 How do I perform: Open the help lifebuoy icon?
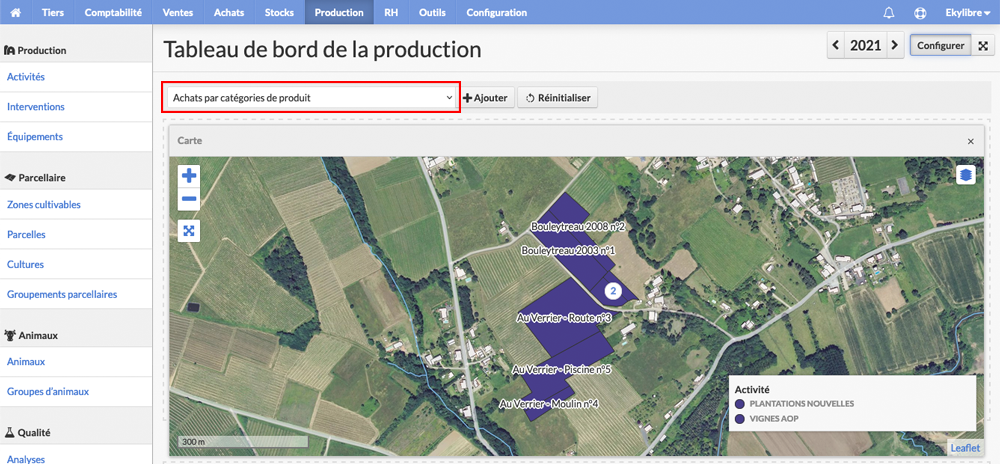[x=920, y=12]
